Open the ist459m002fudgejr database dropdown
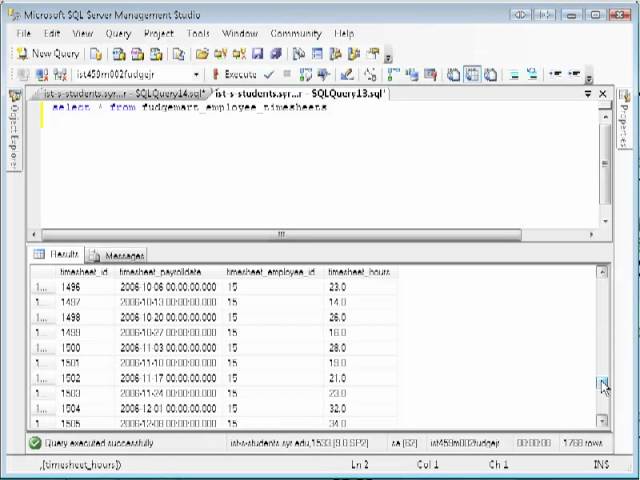Image resolution: width=640 pixels, height=480 pixels. 196,75
